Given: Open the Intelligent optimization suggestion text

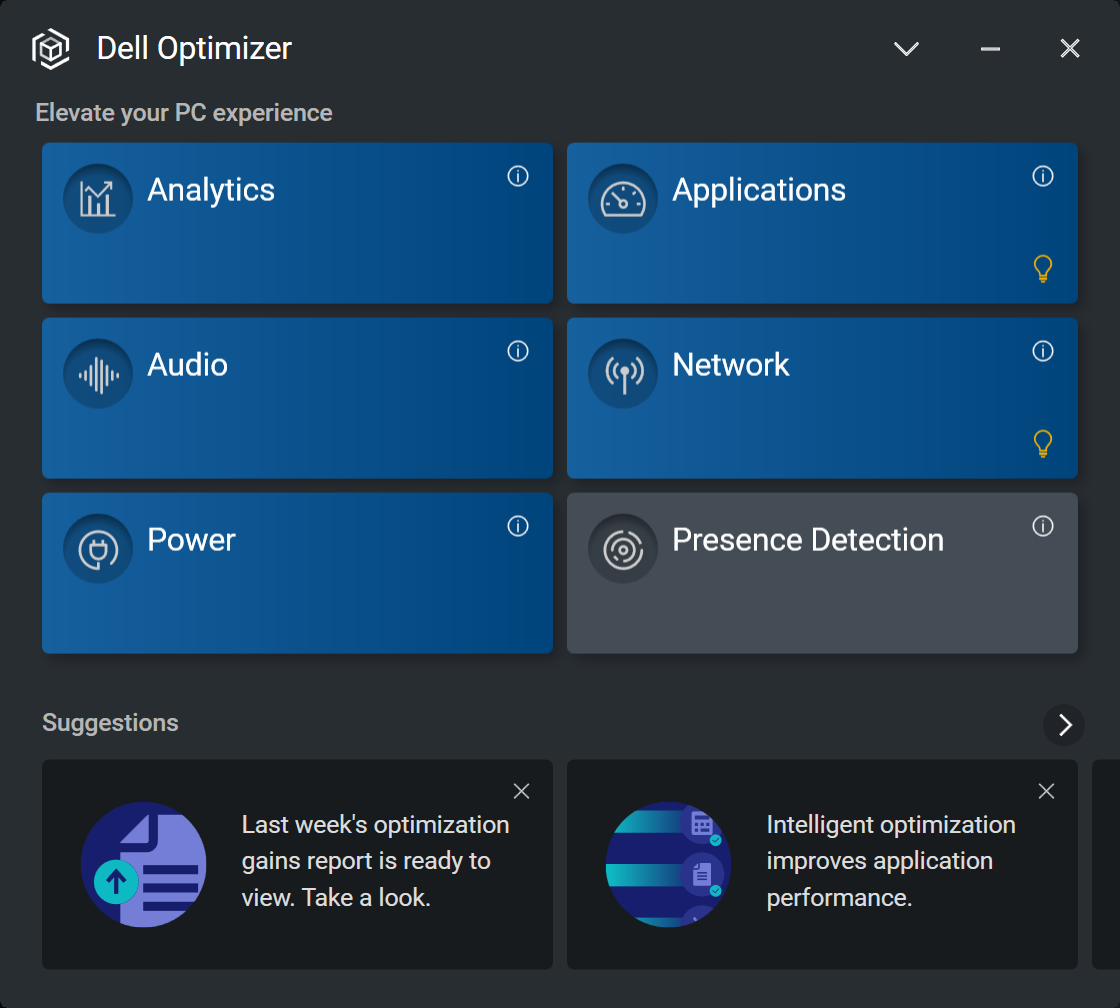Looking at the screenshot, I should coord(890,861).
